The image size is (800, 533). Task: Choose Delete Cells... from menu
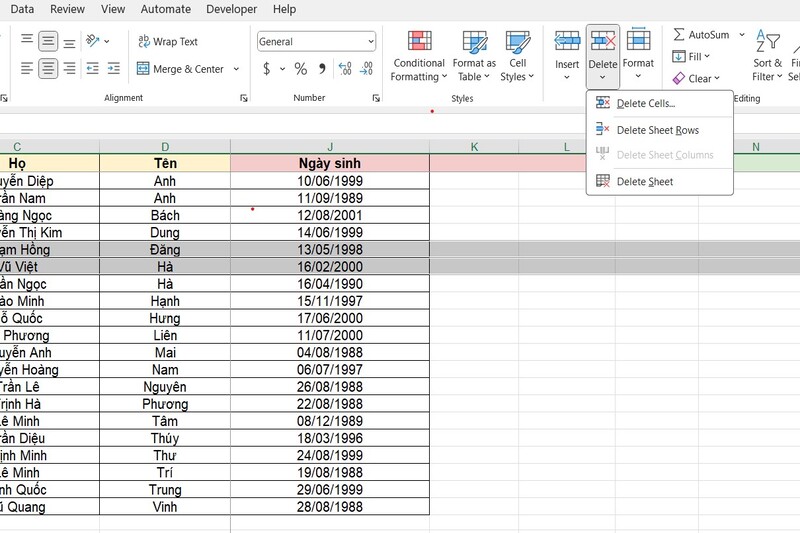pos(660,104)
